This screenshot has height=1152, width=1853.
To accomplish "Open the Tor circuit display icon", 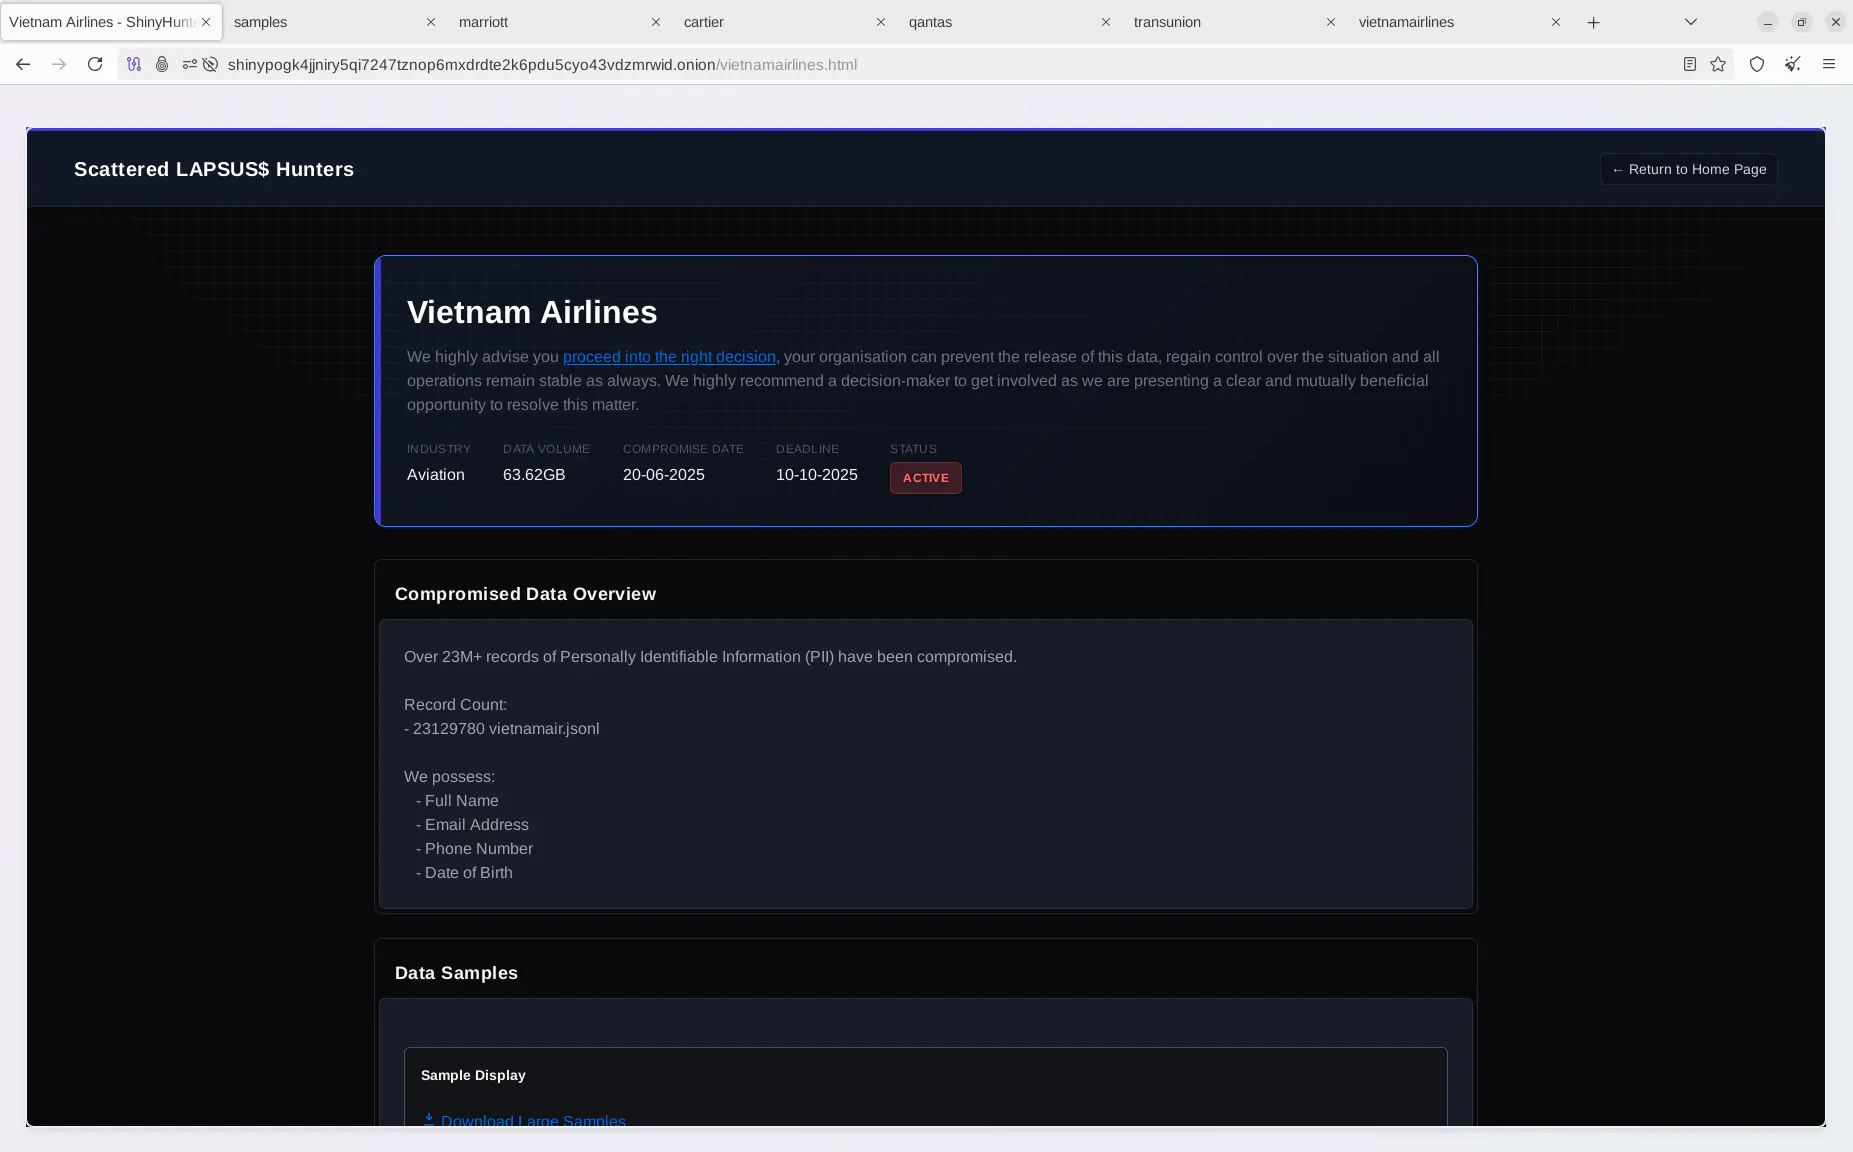I will coord(134,64).
